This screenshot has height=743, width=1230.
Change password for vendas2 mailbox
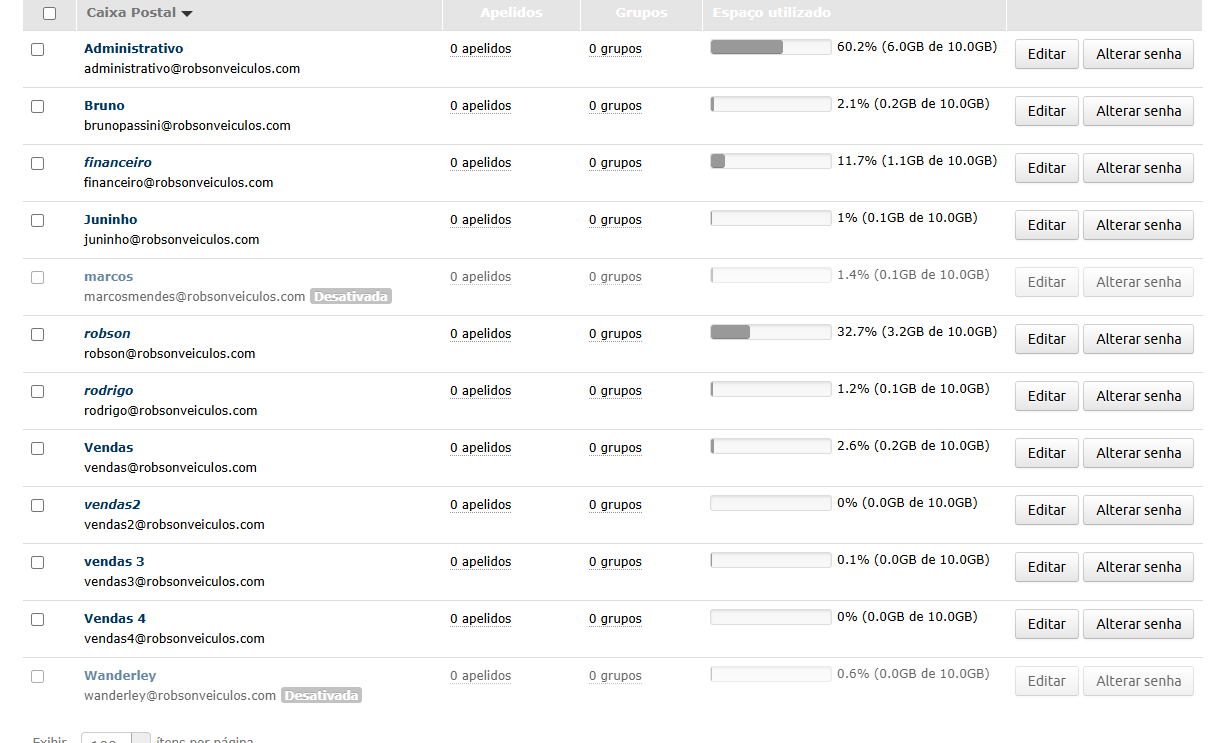click(1138, 510)
